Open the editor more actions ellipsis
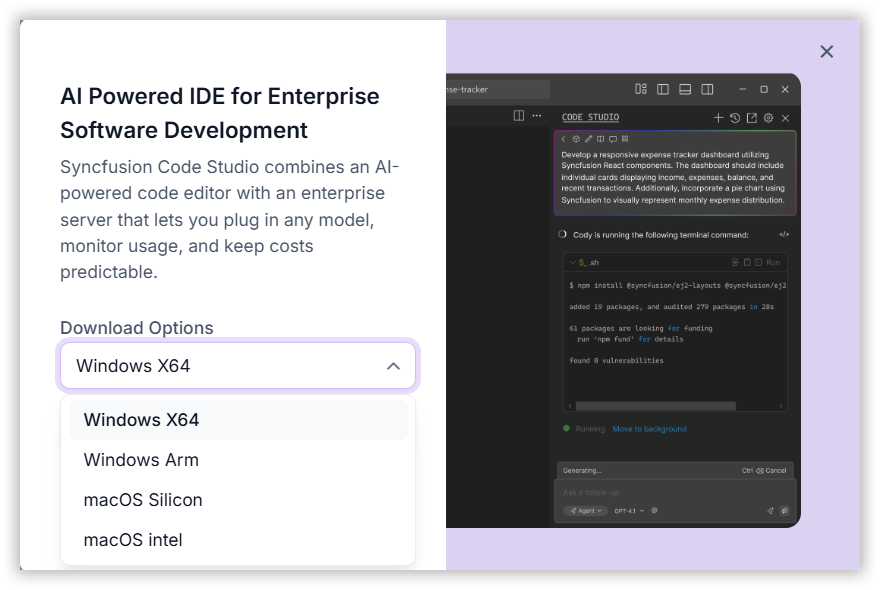Image resolution: width=880 pixels, height=590 pixels. click(537, 116)
